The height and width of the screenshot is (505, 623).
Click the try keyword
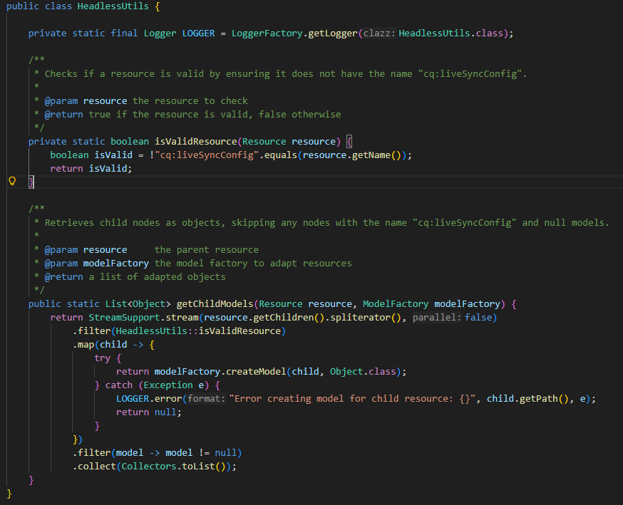click(x=102, y=358)
